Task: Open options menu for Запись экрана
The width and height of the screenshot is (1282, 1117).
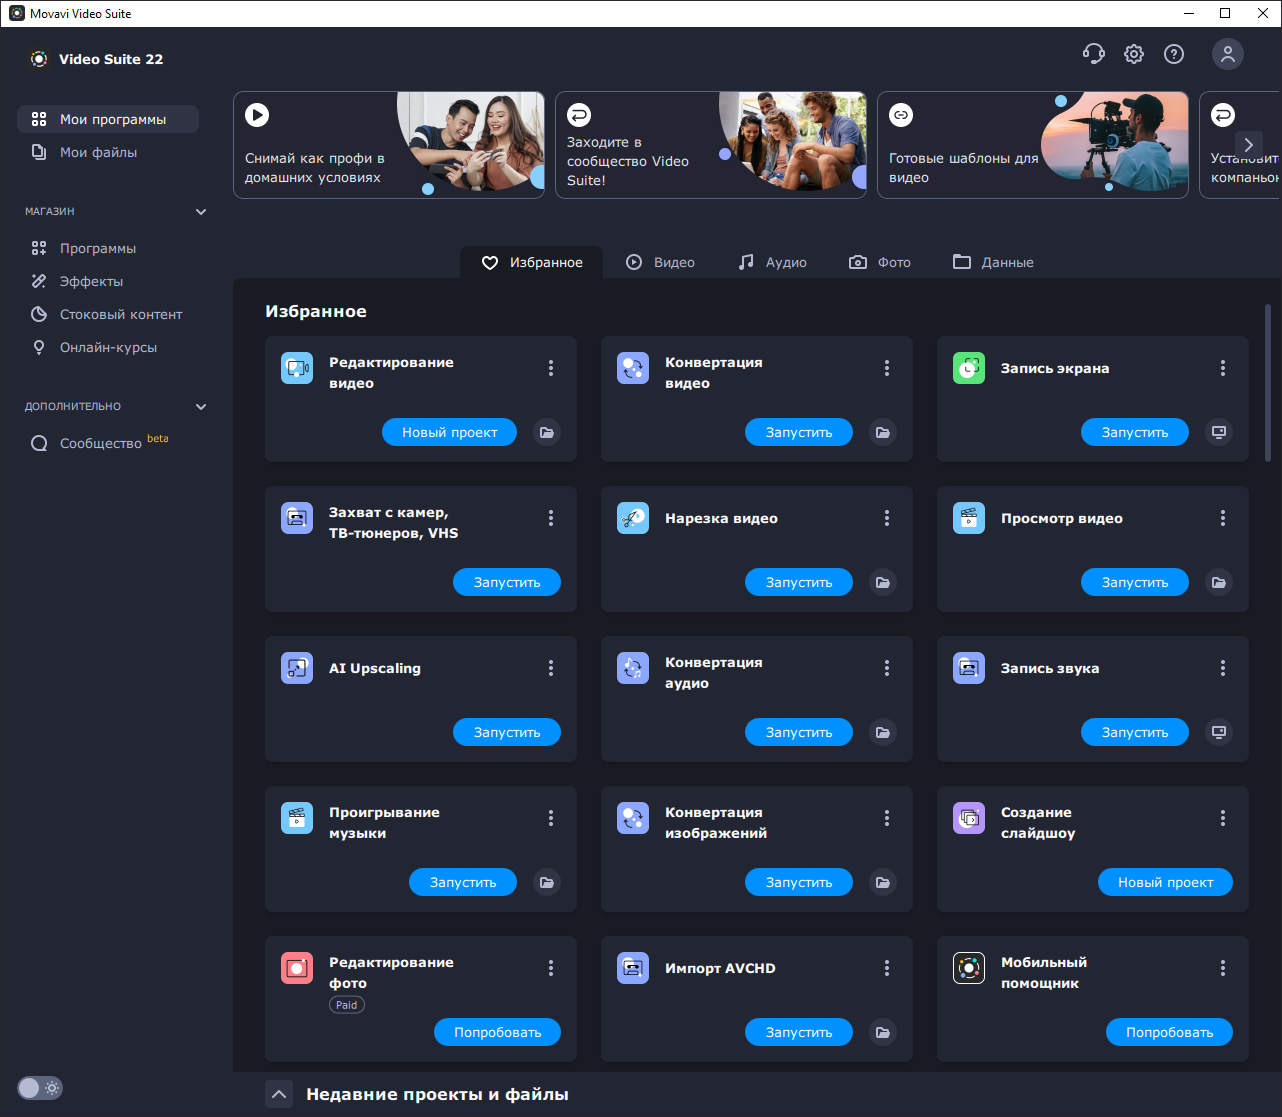Action: 1223,368
